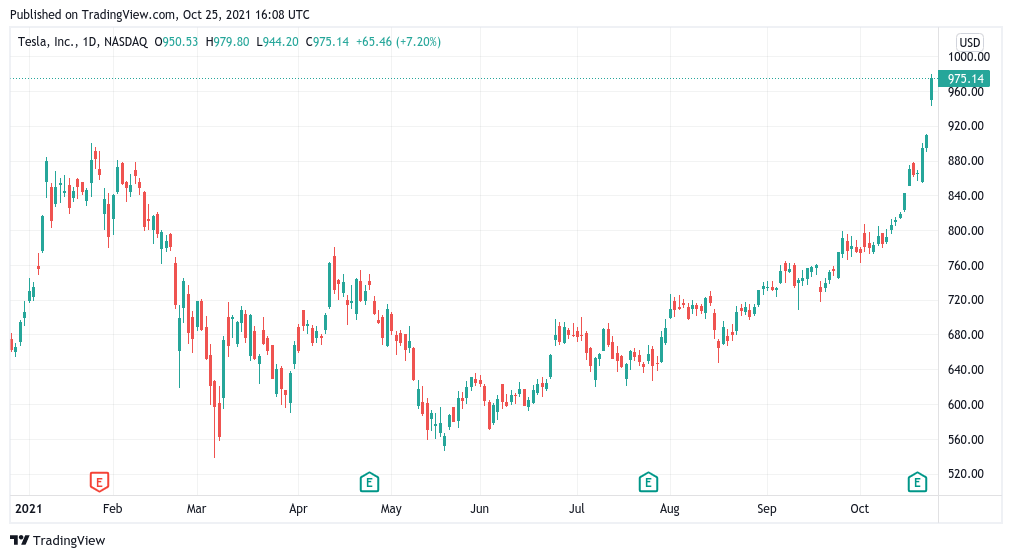Click the red earnings marker near Feb
The width and height of the screenshot is (1012, 558).
click(99, 481)
